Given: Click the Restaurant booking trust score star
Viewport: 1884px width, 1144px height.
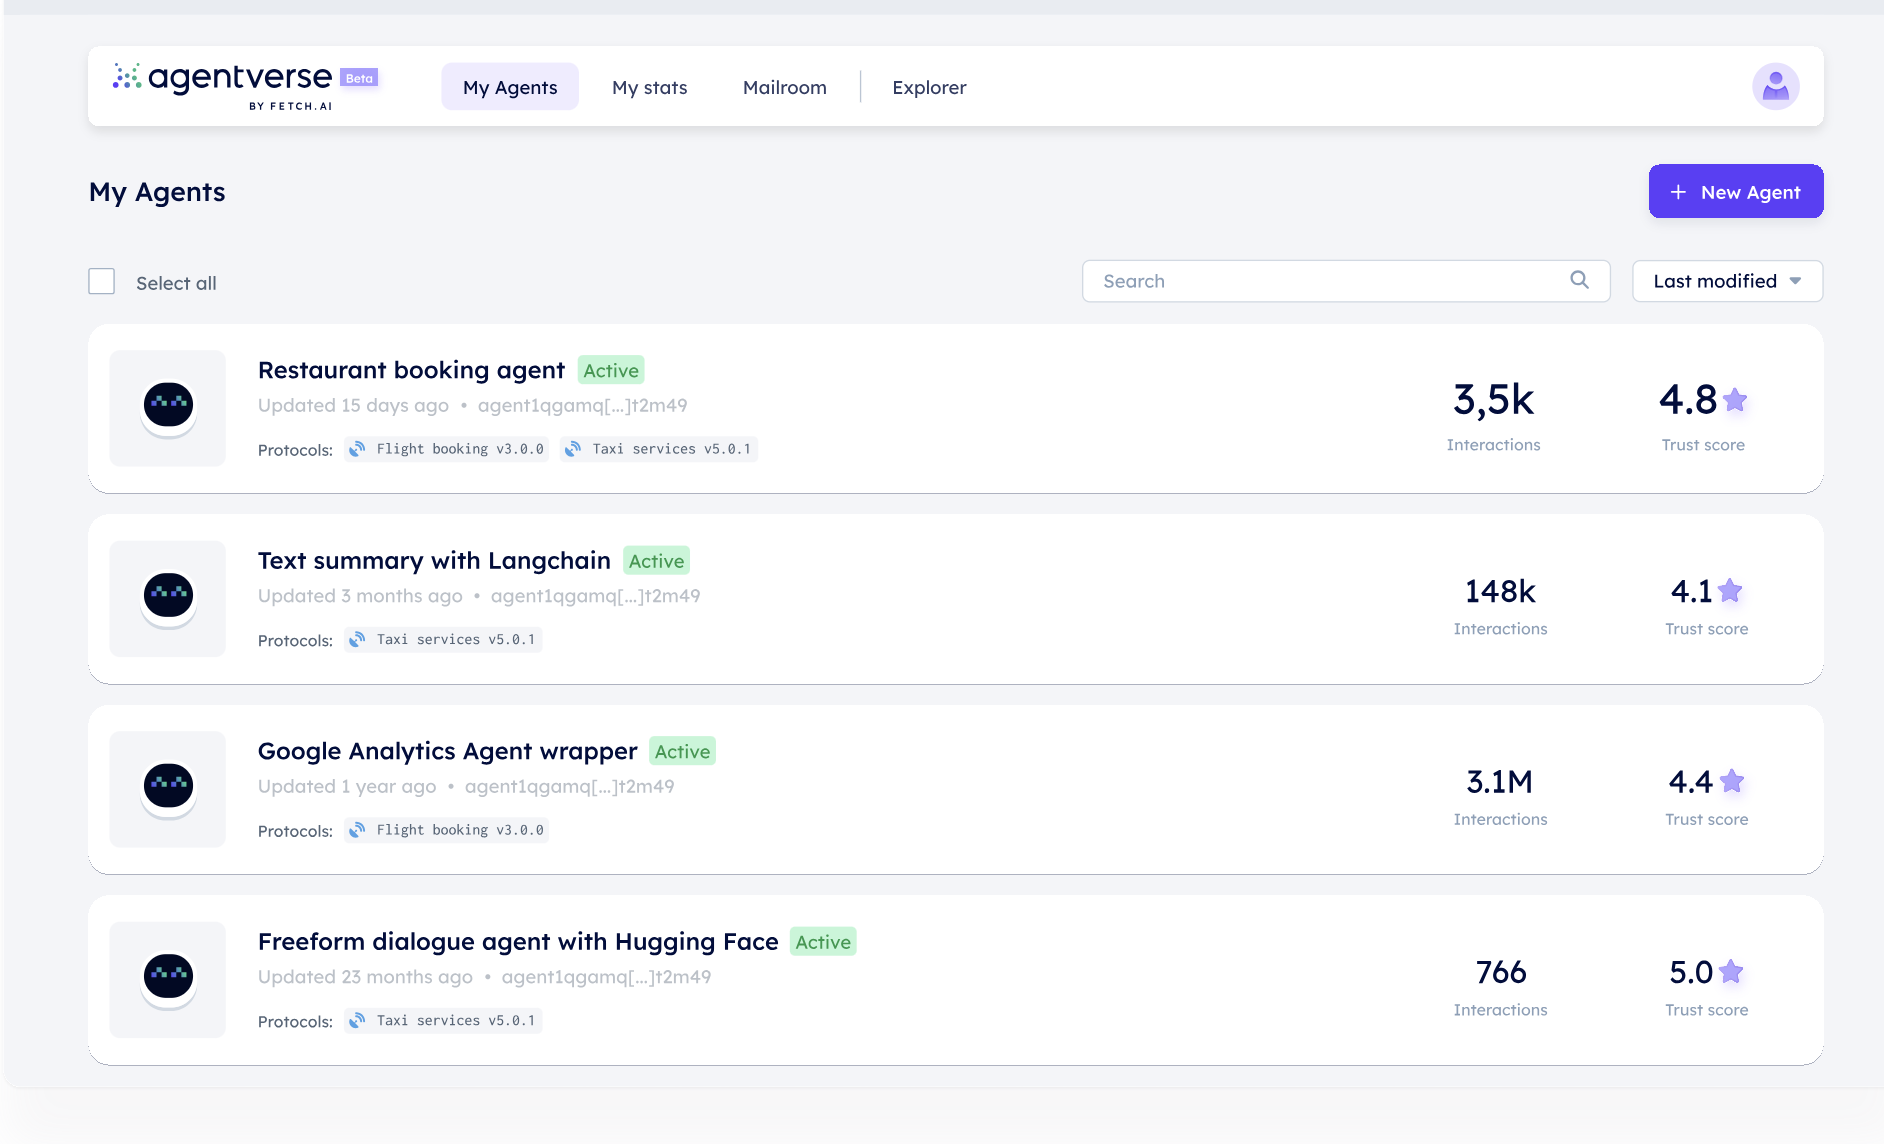Looking at the screenshot, I should tap(1735, 400).
